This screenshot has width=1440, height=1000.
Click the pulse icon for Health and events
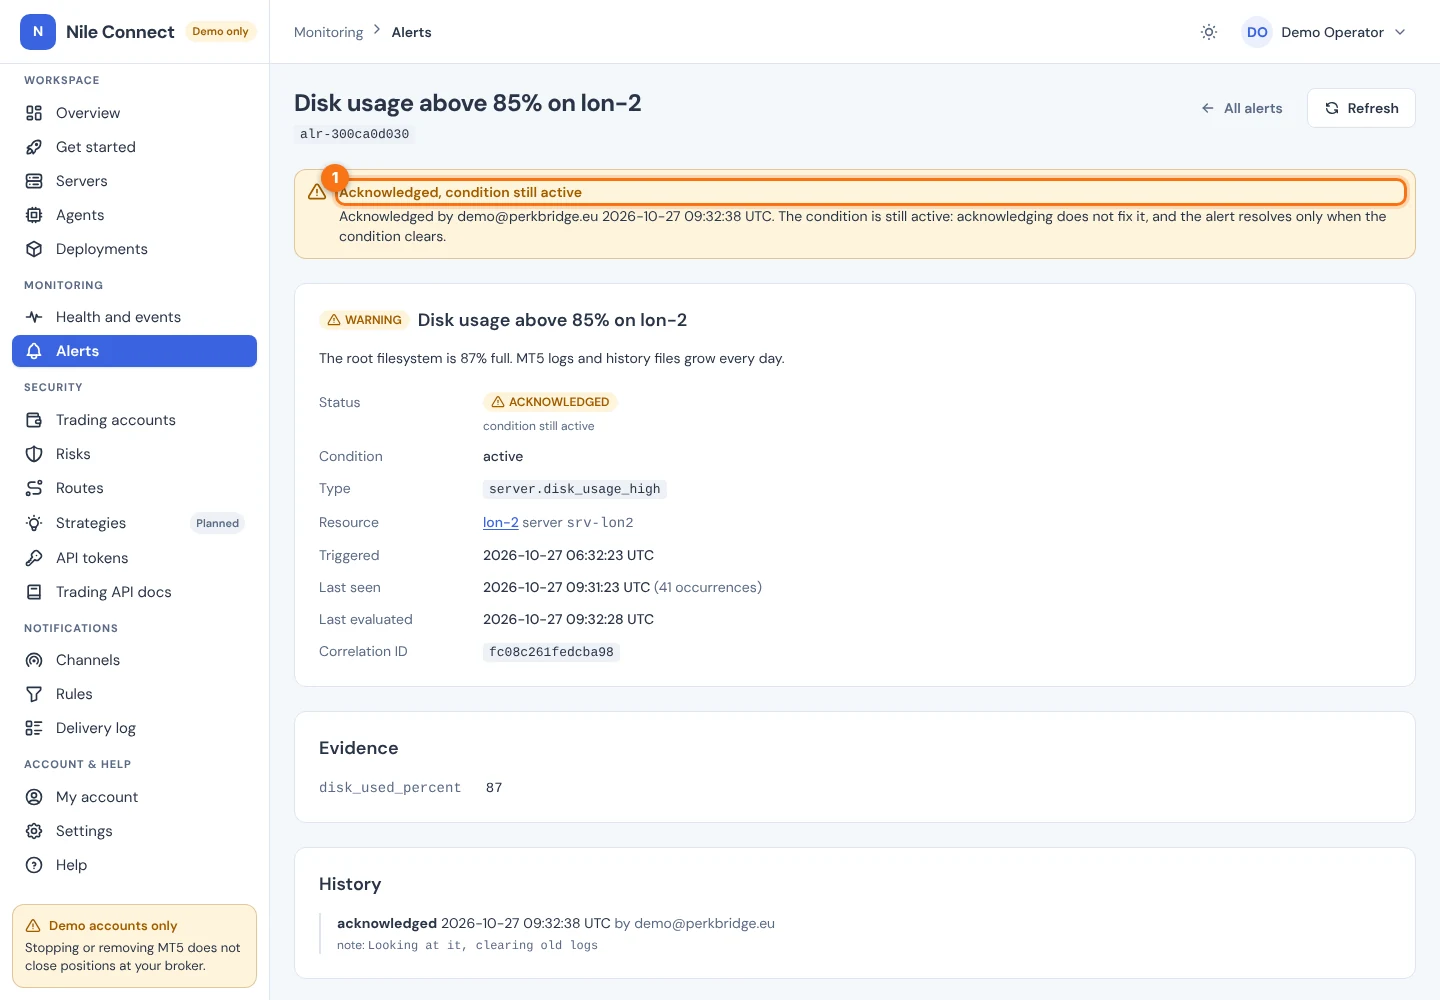[34, 317]
